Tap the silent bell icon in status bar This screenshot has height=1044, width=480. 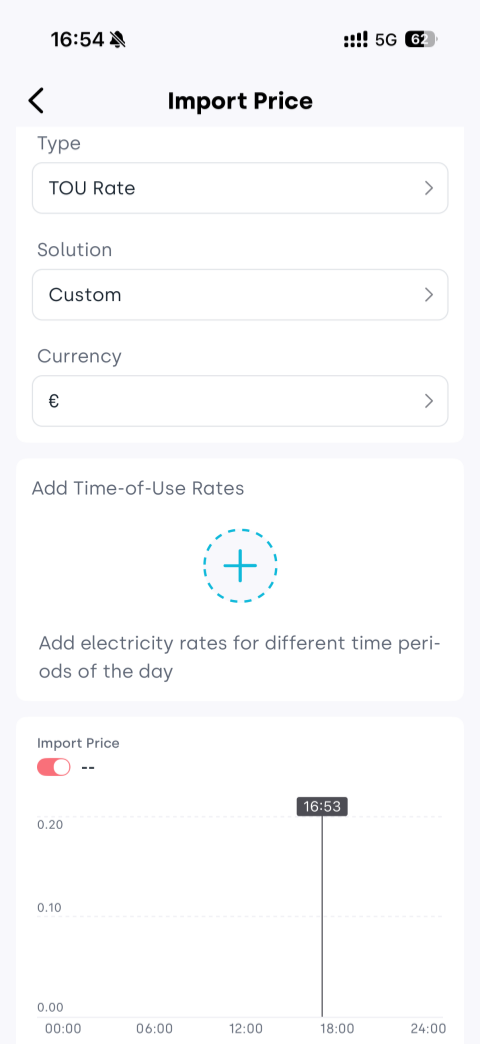coord(119,41)
